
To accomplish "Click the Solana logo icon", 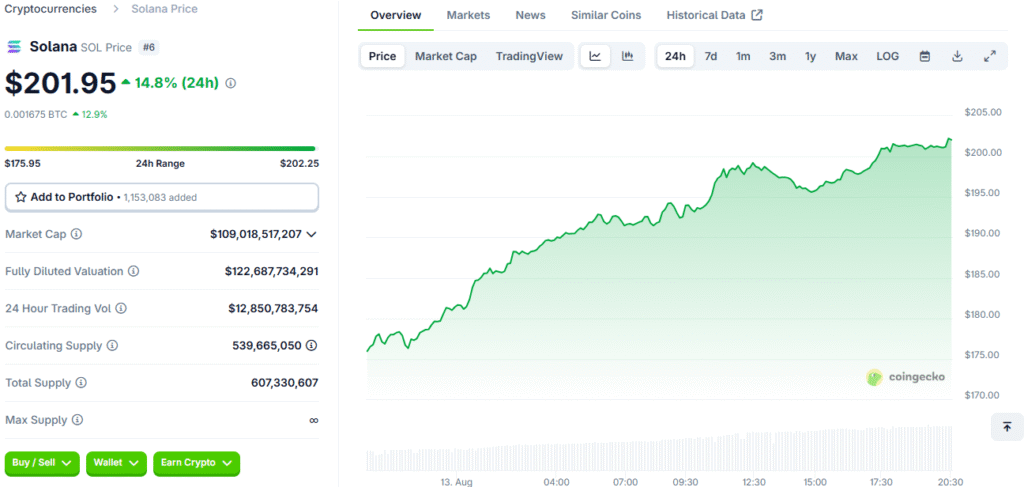I will click(x=14, y=47).
